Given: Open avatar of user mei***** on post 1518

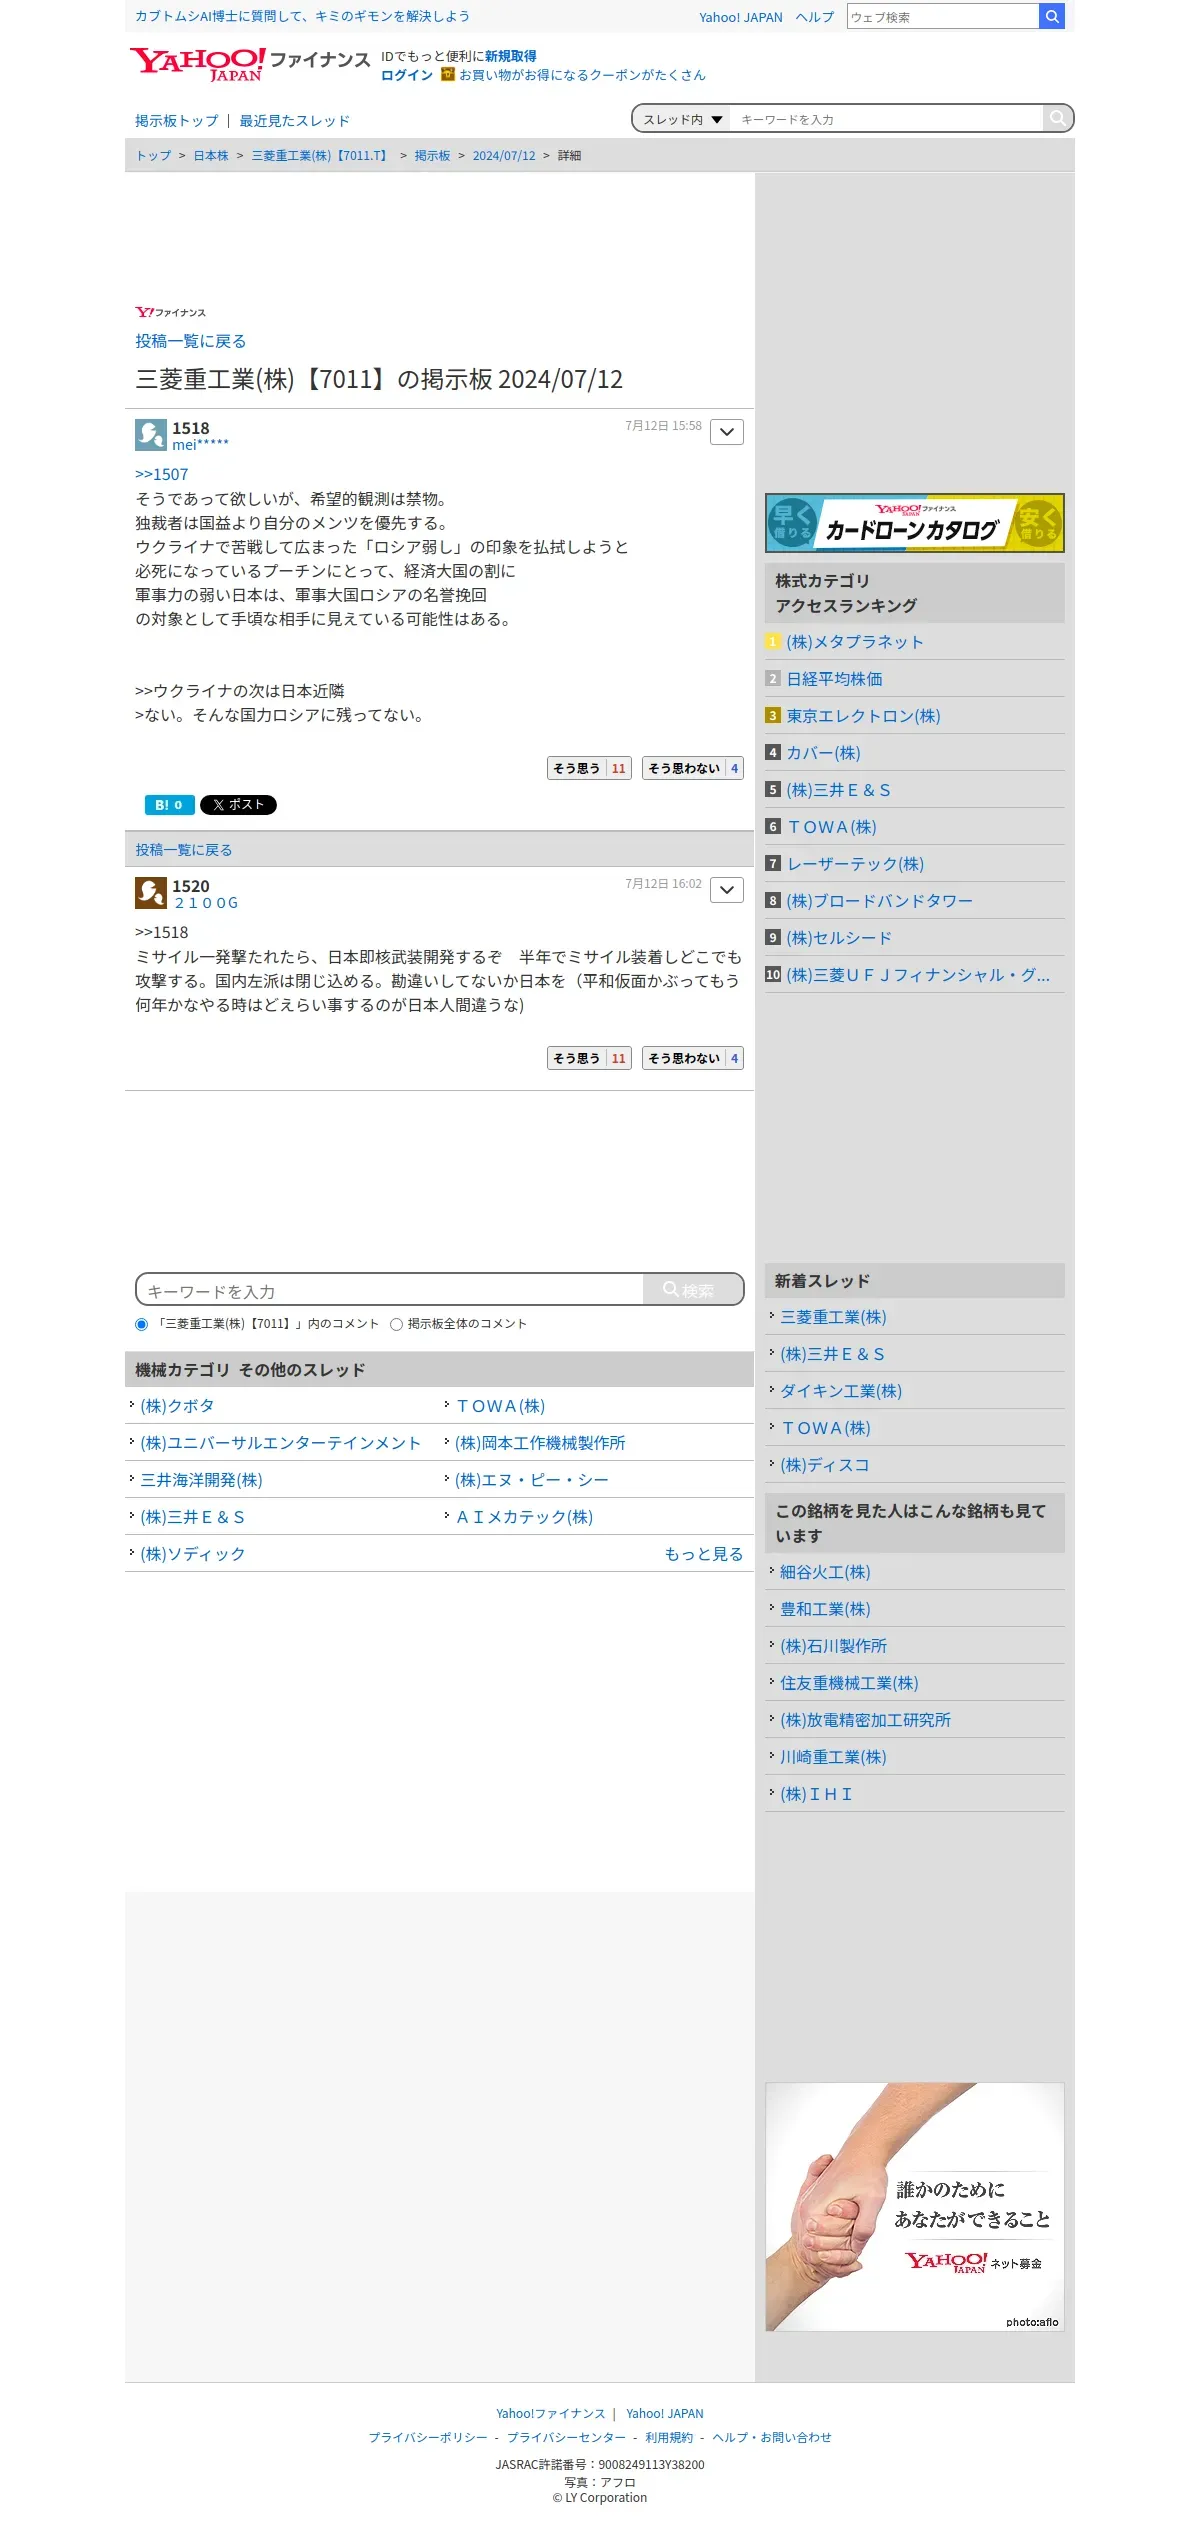Looking at the screenshot, I should click(x=151, y=435).
